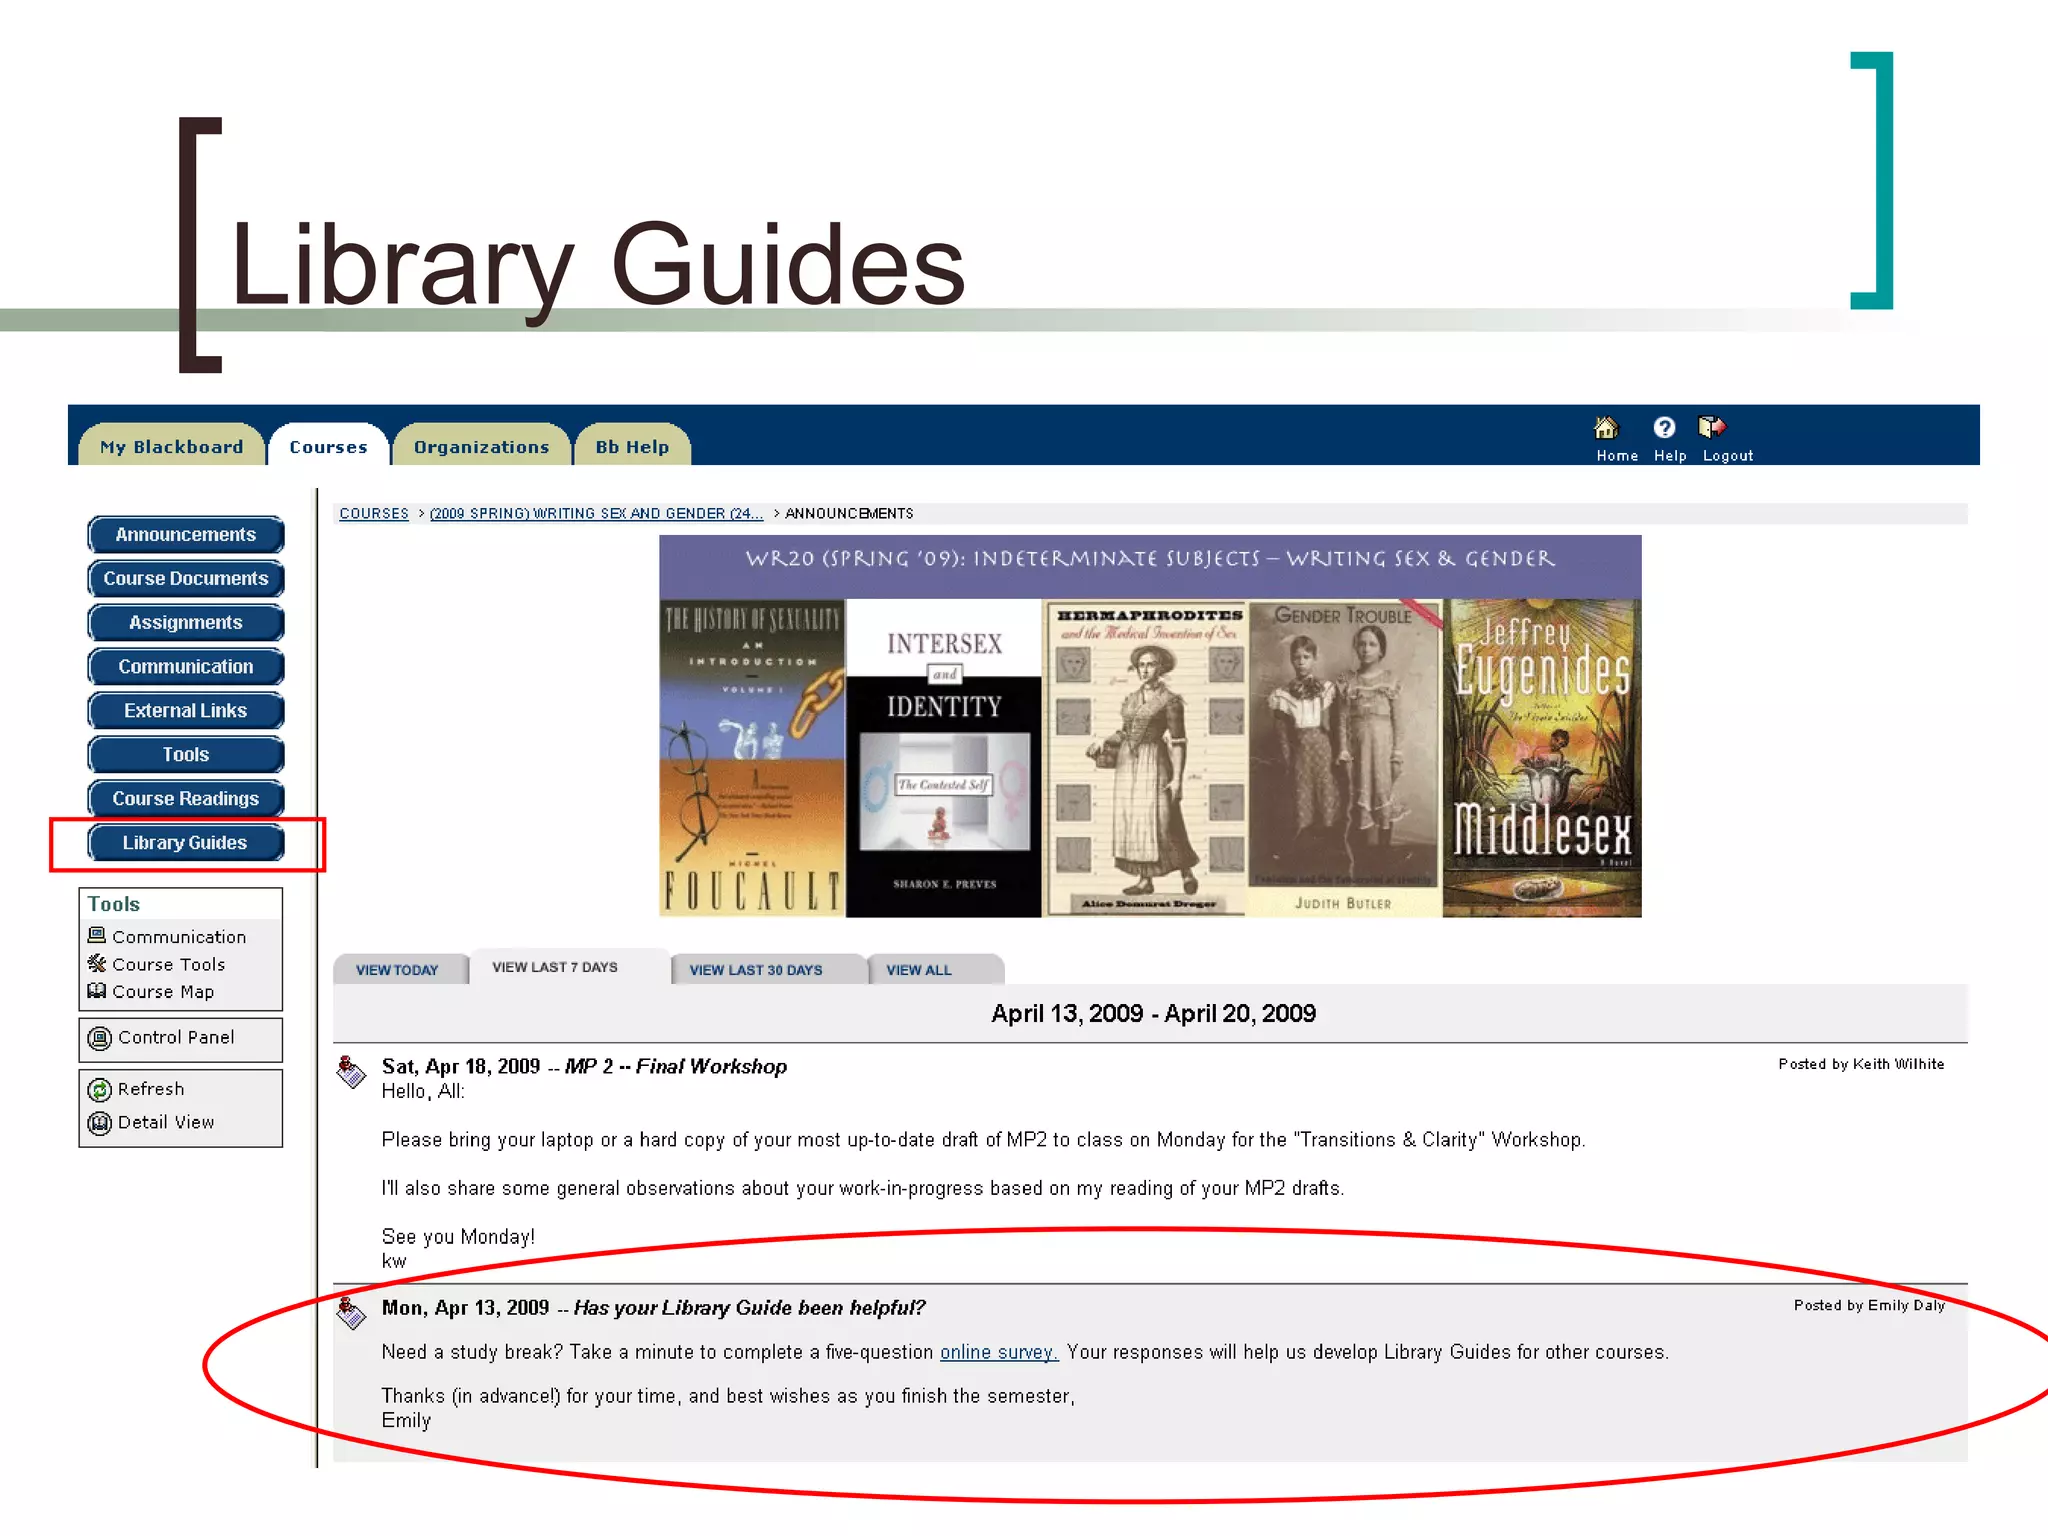Click the Intersex and Identity book cover

coord(944,757)
